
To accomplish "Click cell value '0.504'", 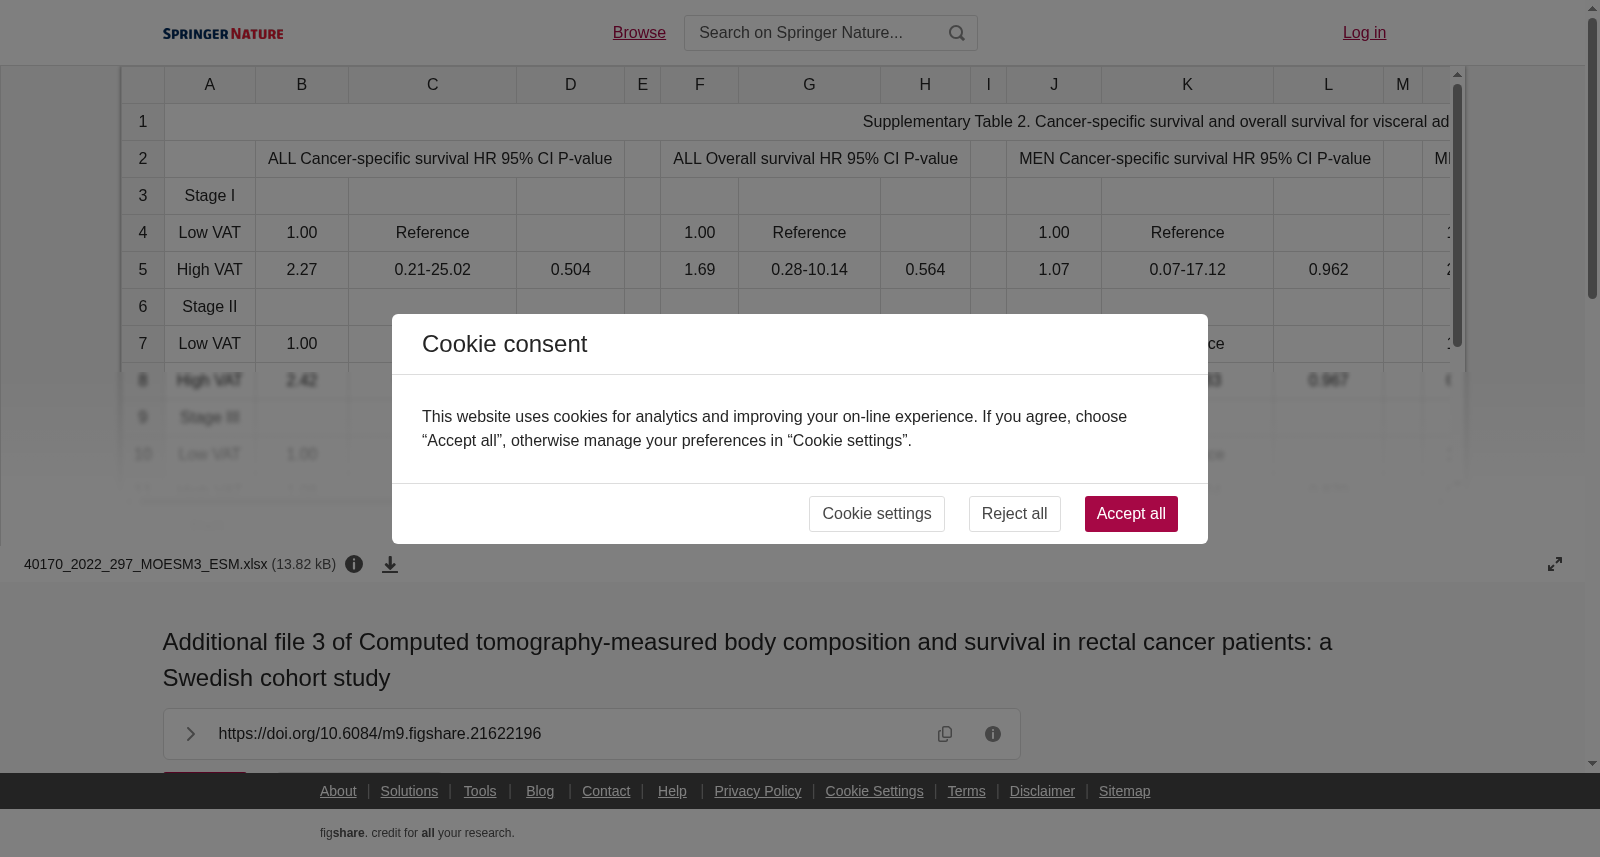I will click(x=570, y=270).
